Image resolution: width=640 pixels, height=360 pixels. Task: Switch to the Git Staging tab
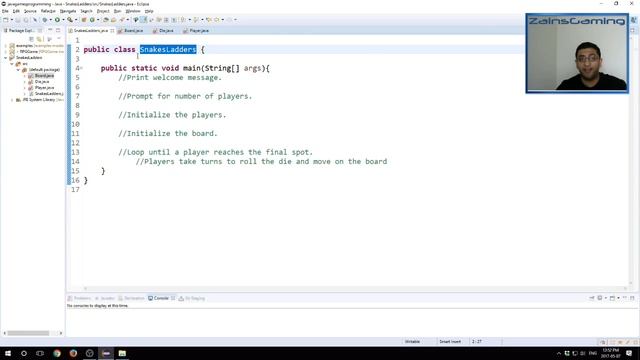click(192, 298)
